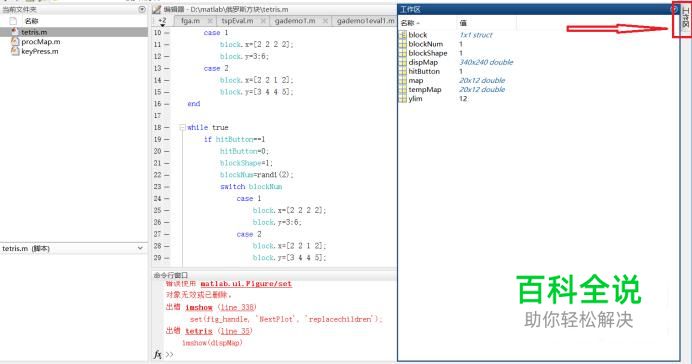This screenshot has height=364, width=692.
Task: Close the gademo1.m editor tab
Action: point(325,21)
